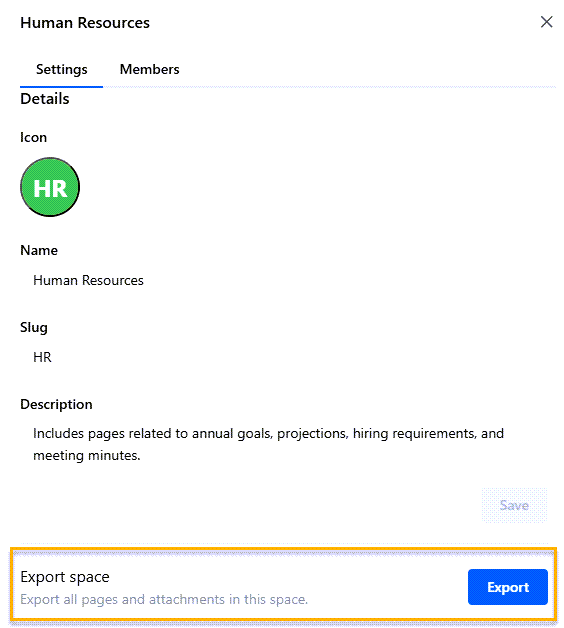Edit the Name field with Human Resources
This screenshot has height=628, width=564.
[x=283, y=280]
